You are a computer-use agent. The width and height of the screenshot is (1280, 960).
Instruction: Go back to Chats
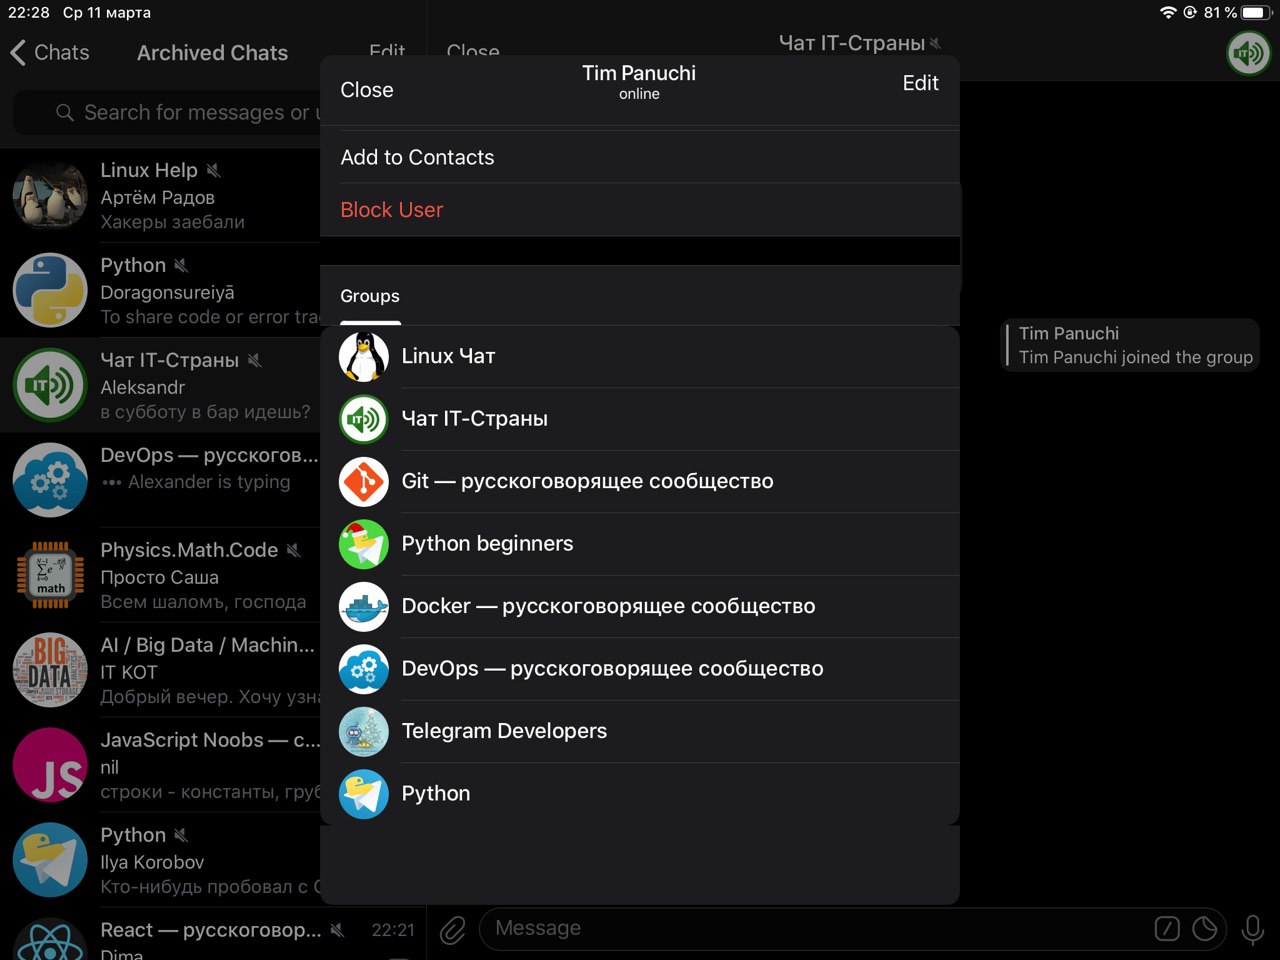[50, 53]
